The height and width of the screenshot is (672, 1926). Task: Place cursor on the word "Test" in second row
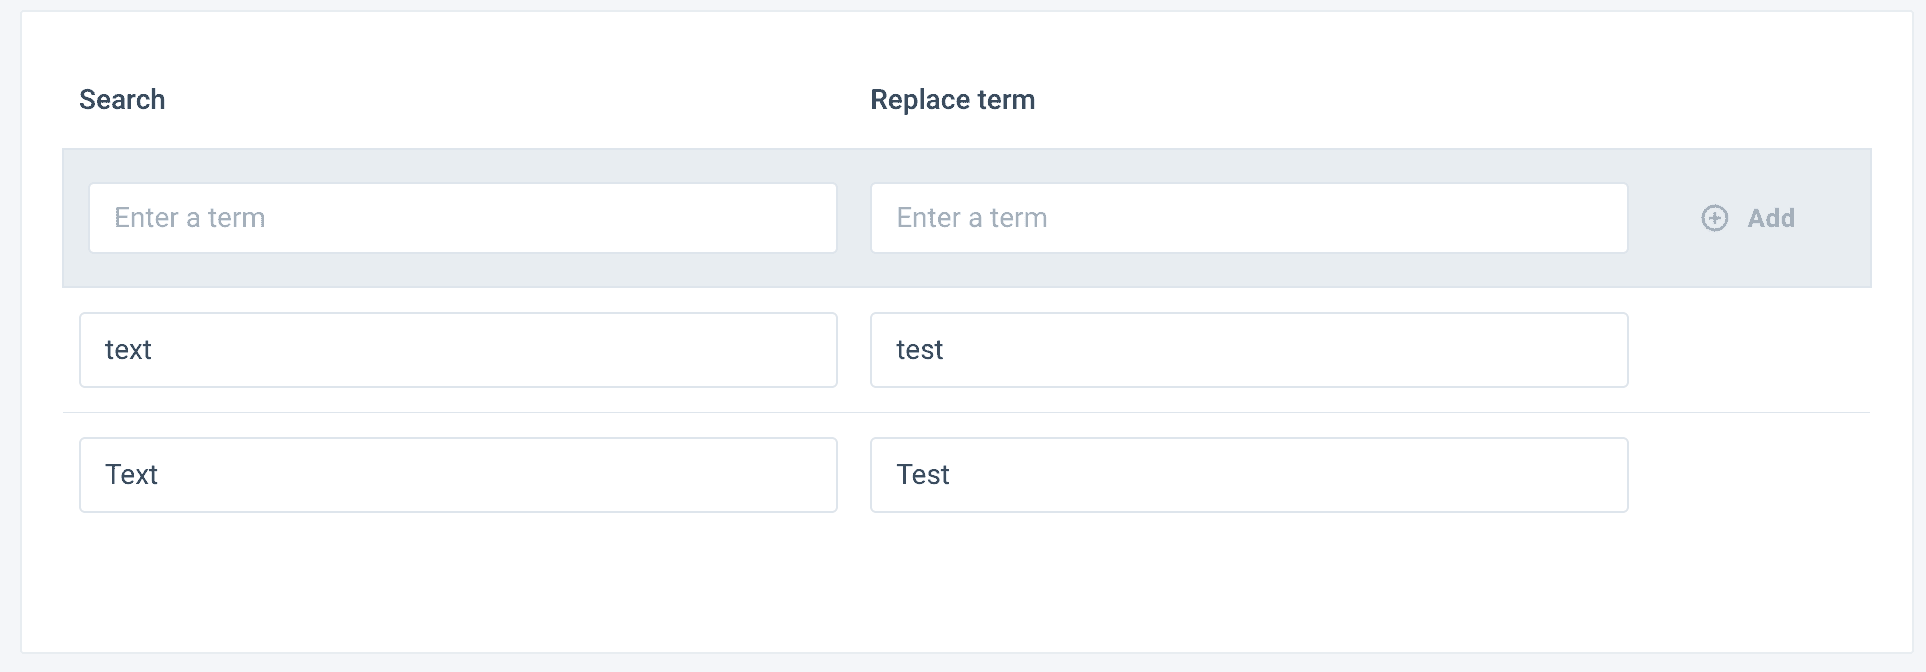tap(922, 475)
